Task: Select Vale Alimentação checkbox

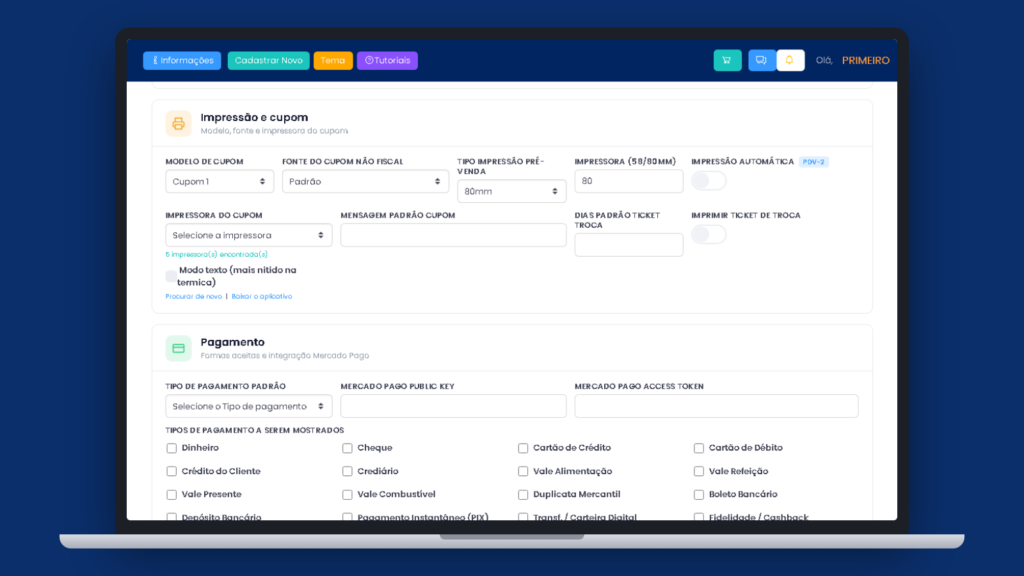Action: [523, 472]
